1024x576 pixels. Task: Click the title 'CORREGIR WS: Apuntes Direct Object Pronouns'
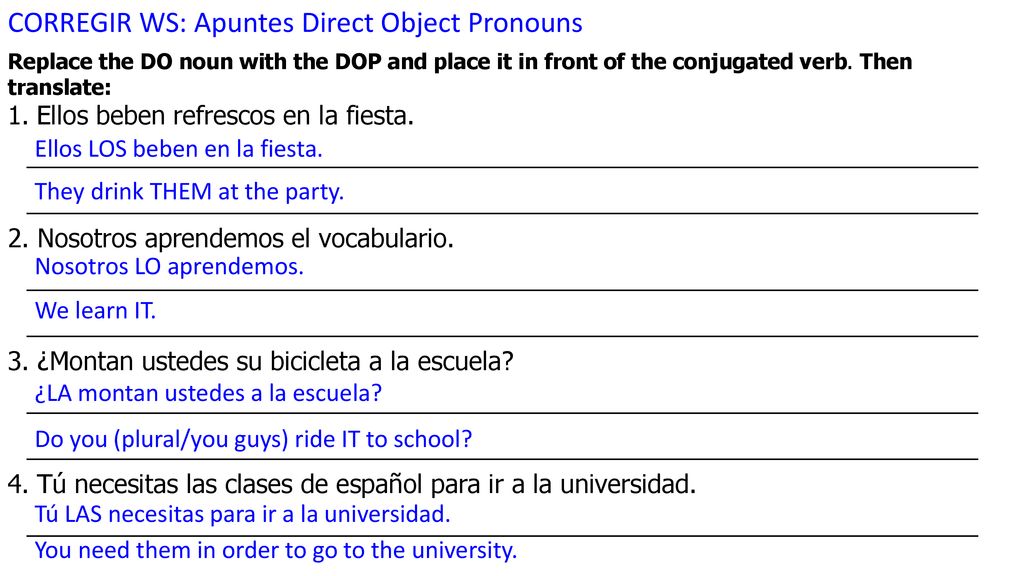click(295, 24)
